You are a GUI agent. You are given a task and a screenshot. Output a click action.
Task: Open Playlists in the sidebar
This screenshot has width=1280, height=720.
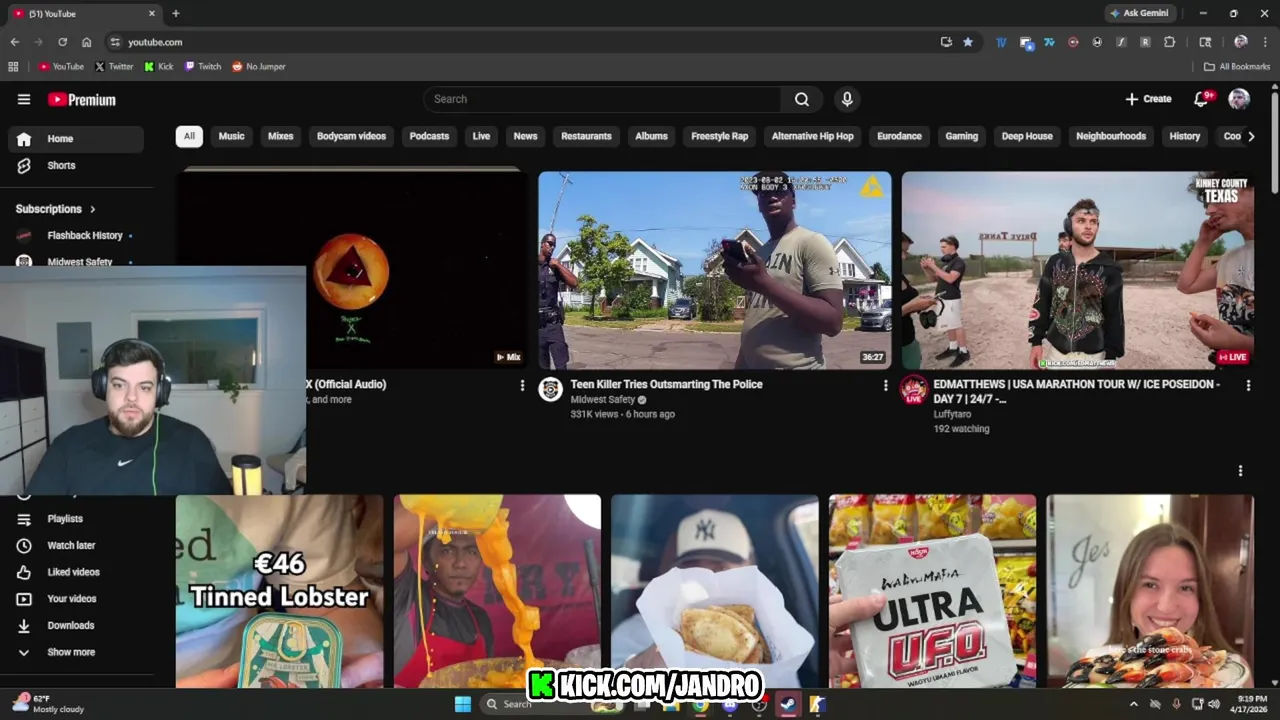coord(76,519)
